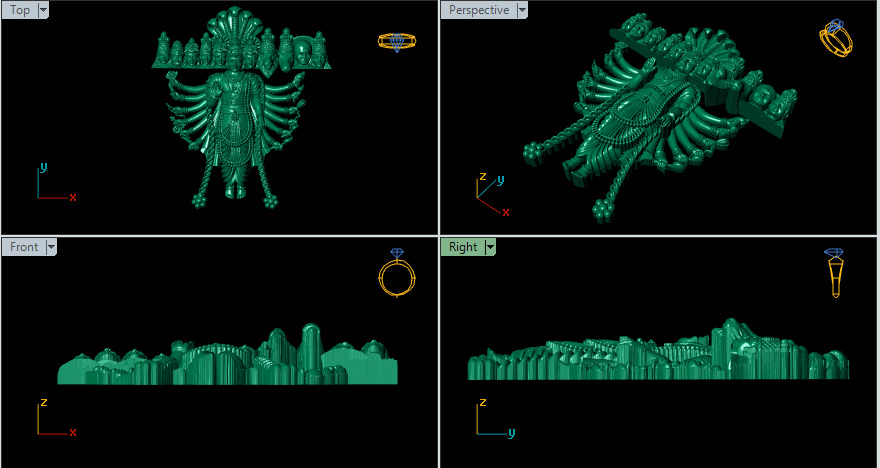Screen dimensions: 880x468
Task: Open the Right viewport dropdown arrow
Action: coord(491,247)
